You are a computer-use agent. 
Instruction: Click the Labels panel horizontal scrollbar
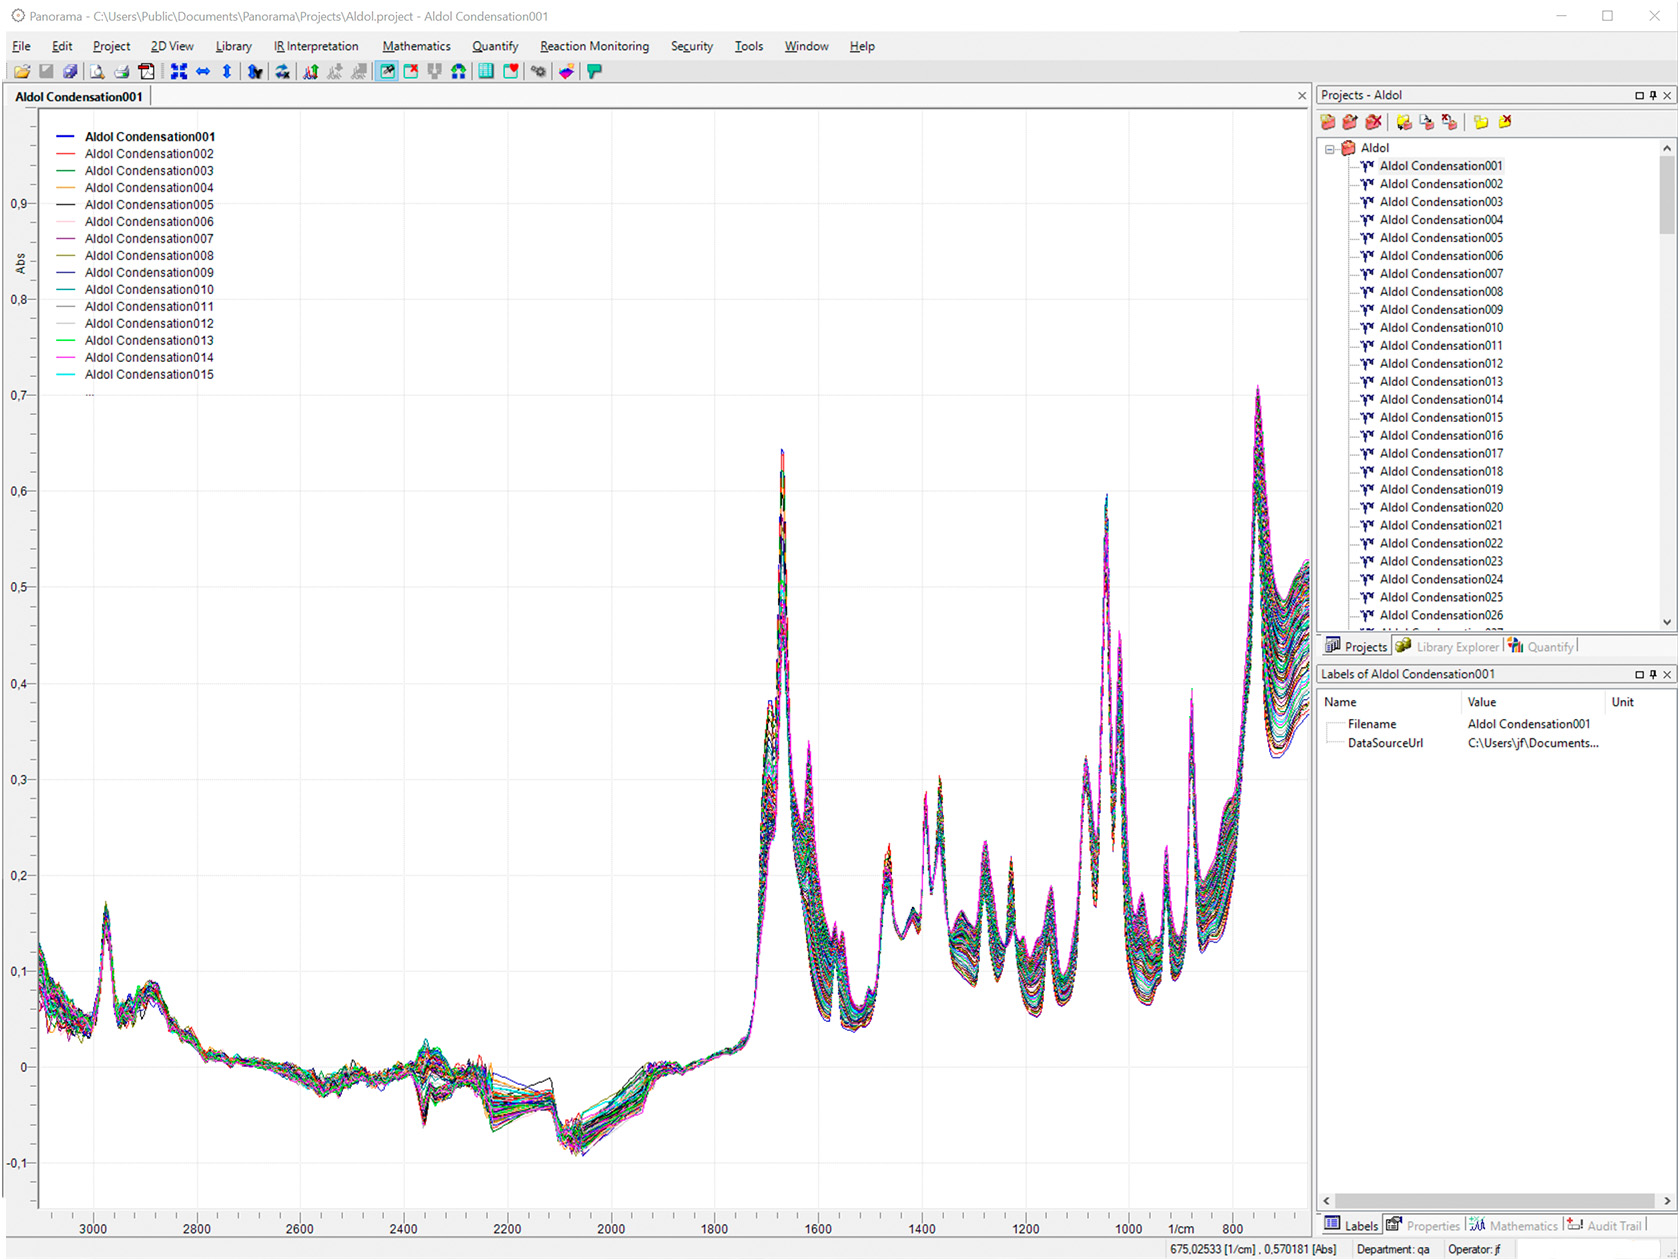coord(1495,1200)
